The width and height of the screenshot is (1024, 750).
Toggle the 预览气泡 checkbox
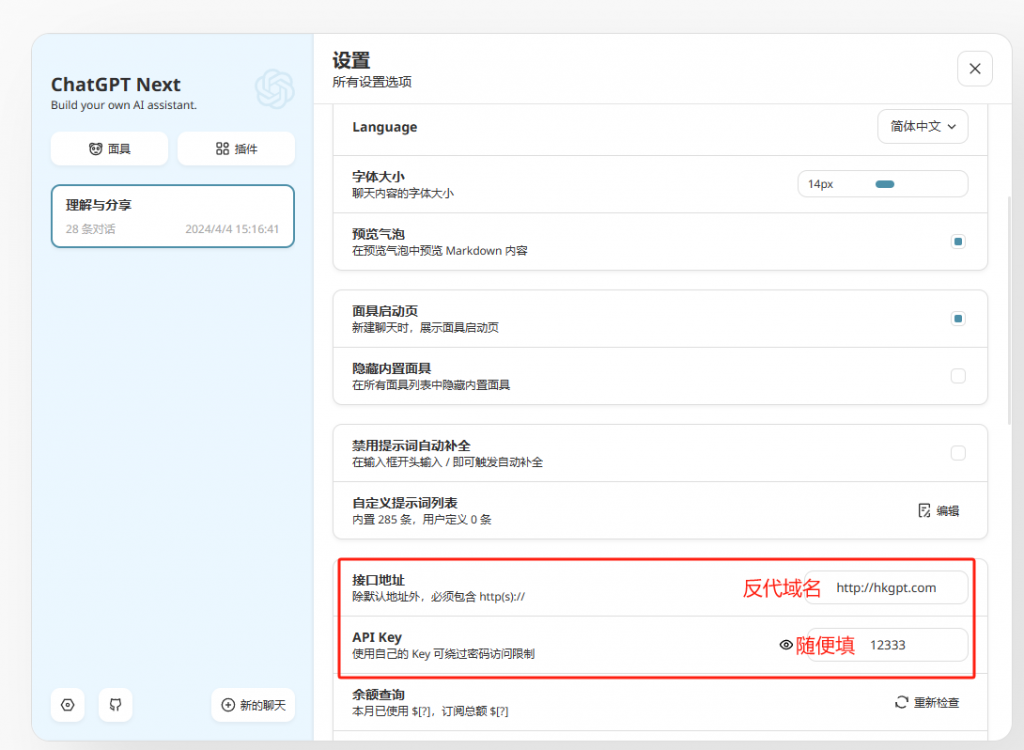958,241
